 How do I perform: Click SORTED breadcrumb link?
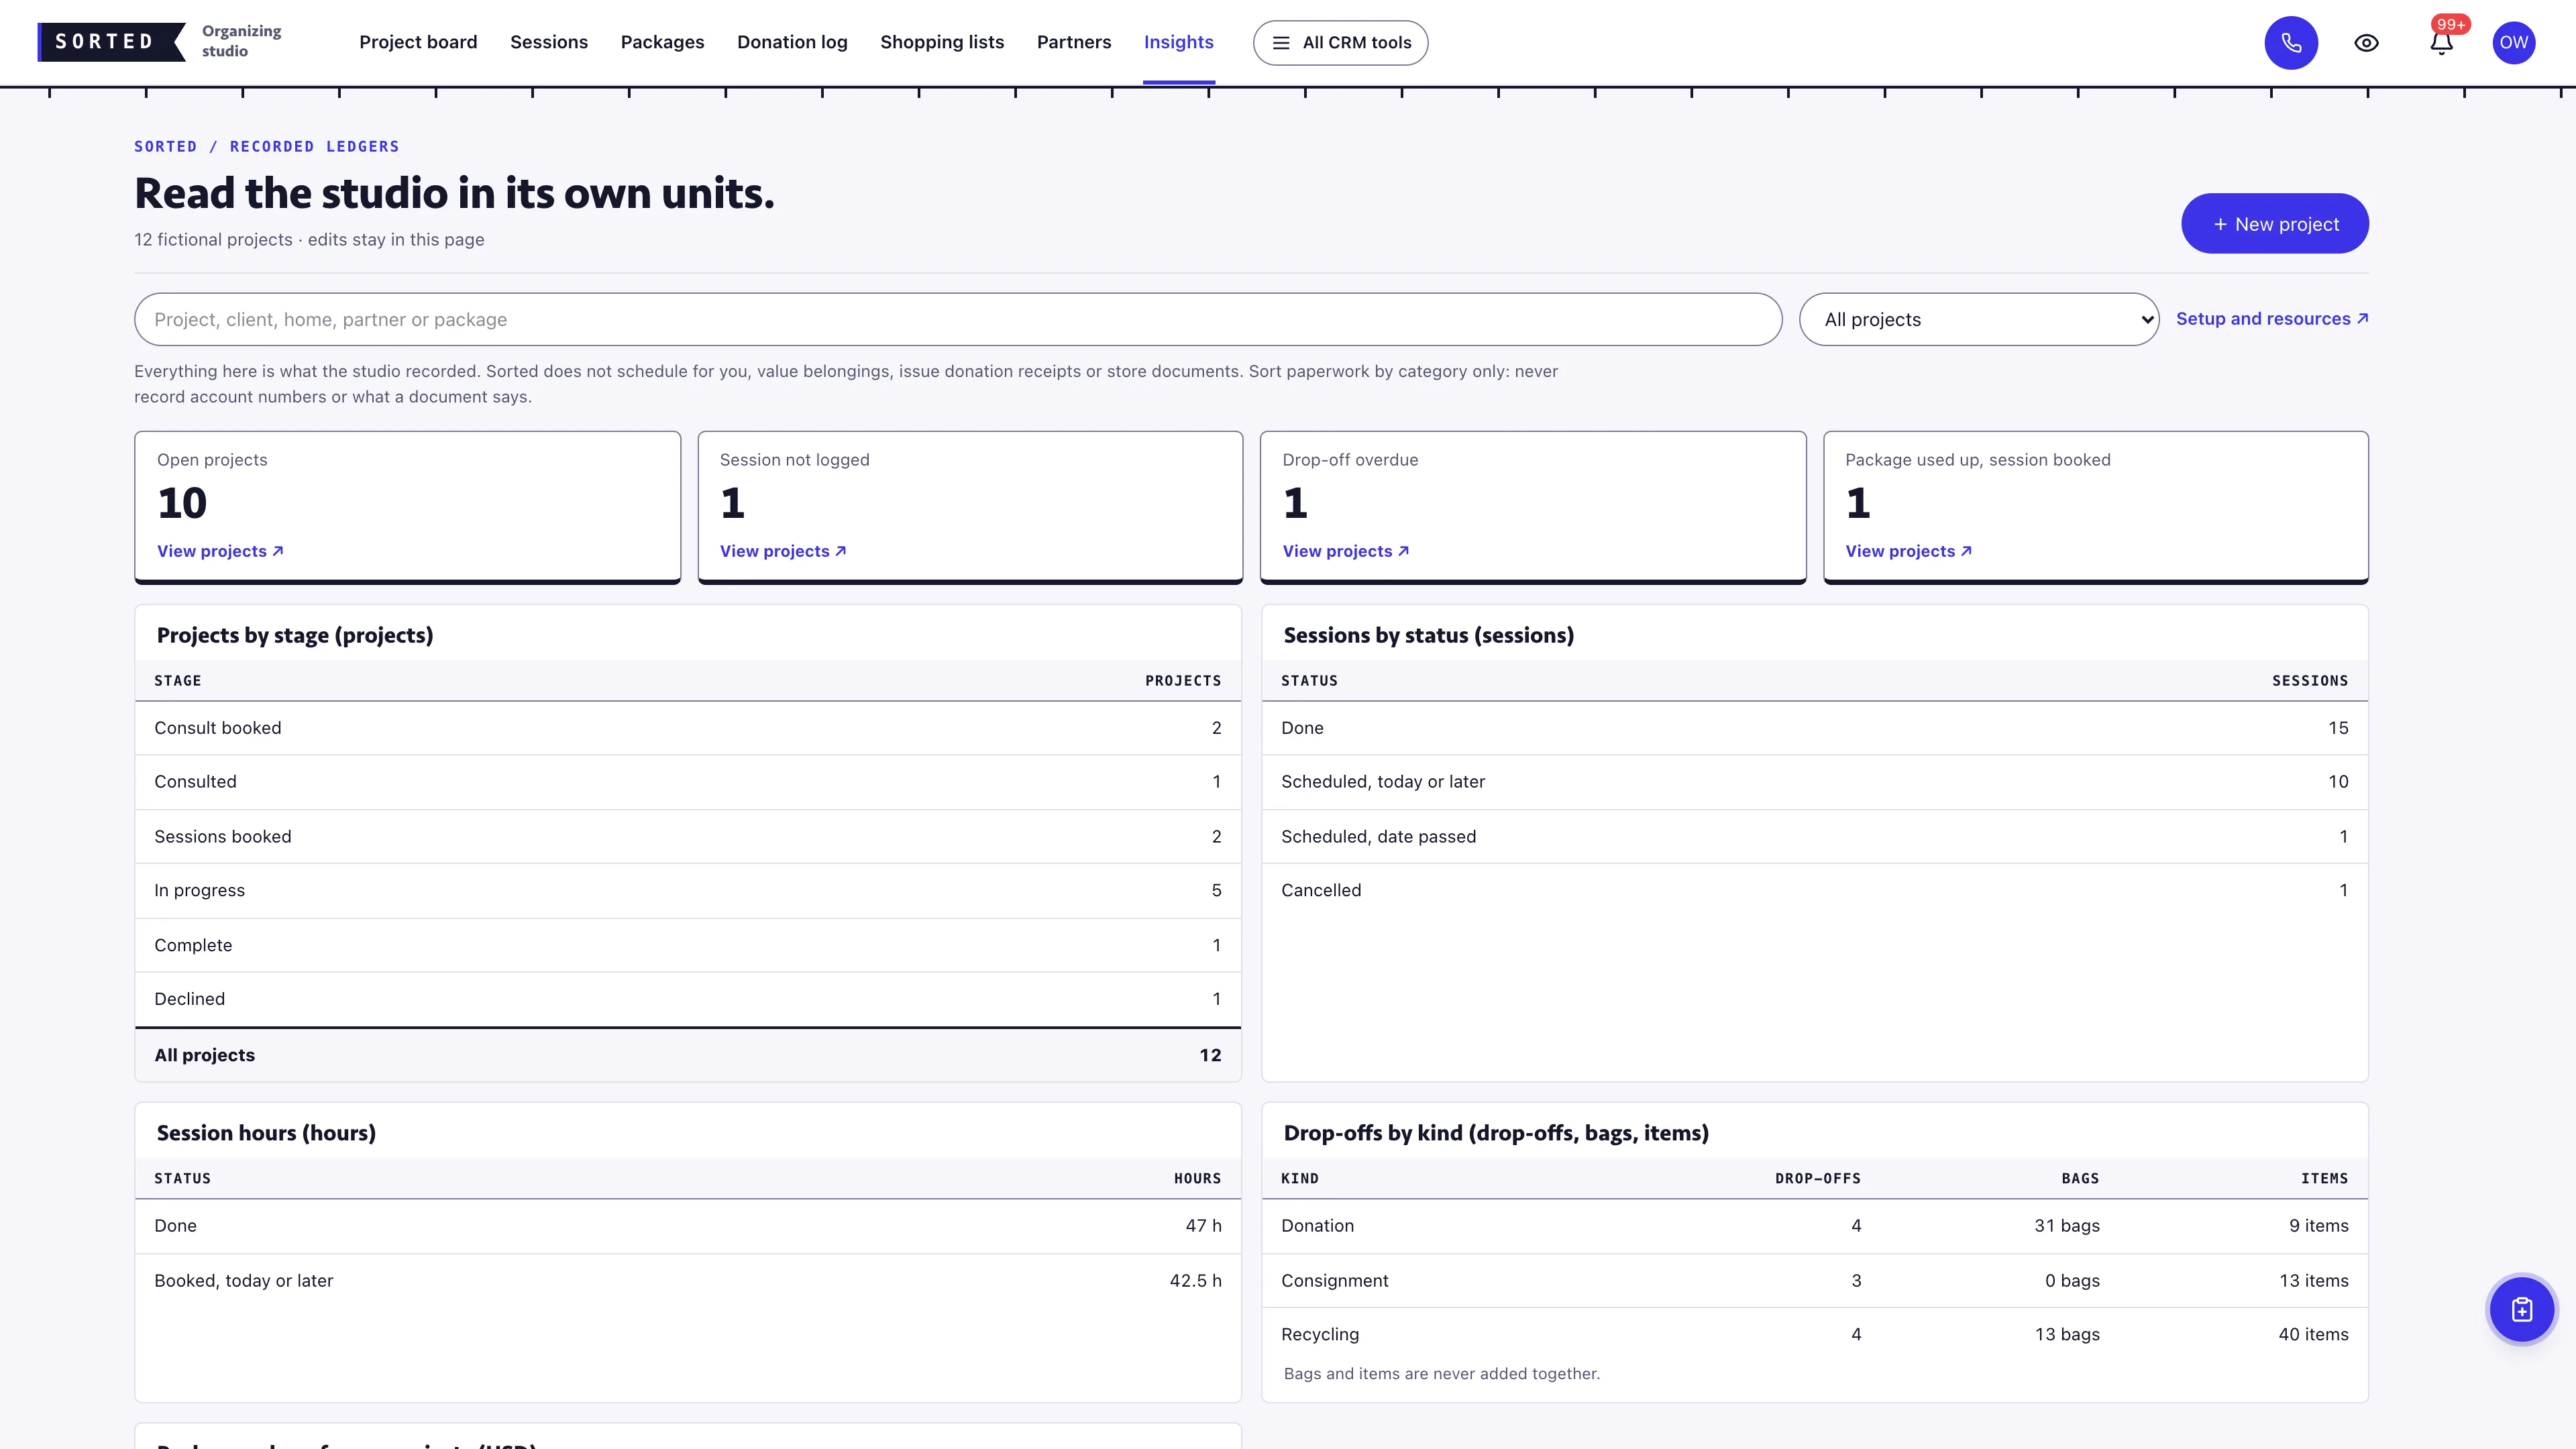(165, 146)
